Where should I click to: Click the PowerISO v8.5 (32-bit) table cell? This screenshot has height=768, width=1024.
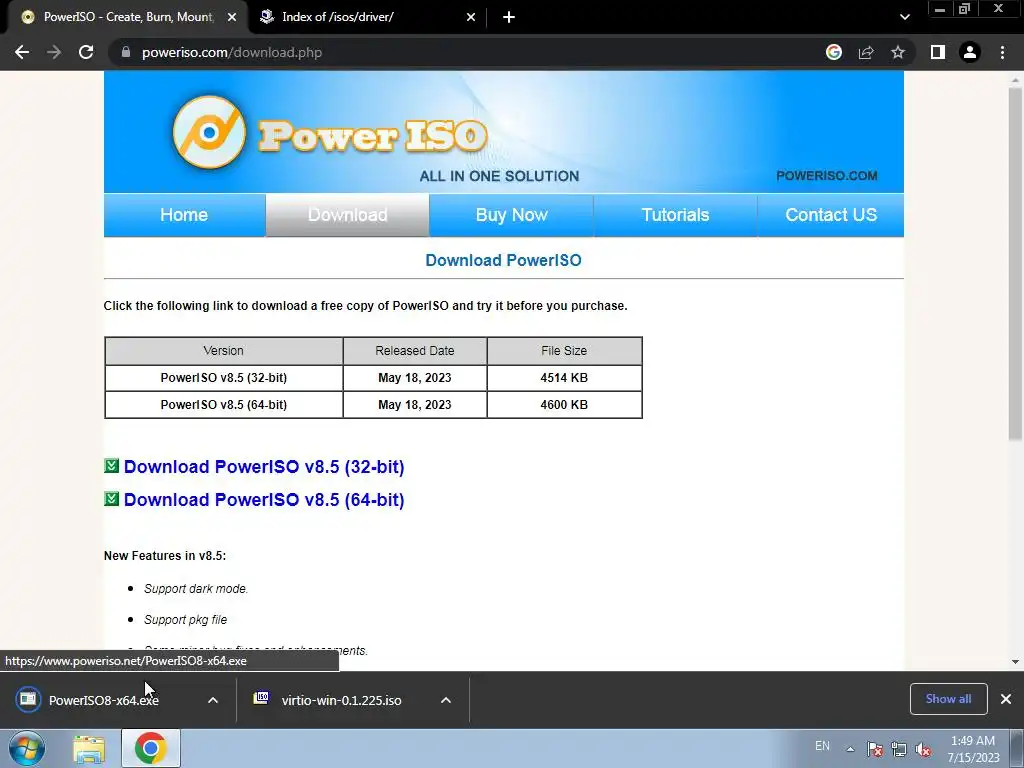click(223, 378)
